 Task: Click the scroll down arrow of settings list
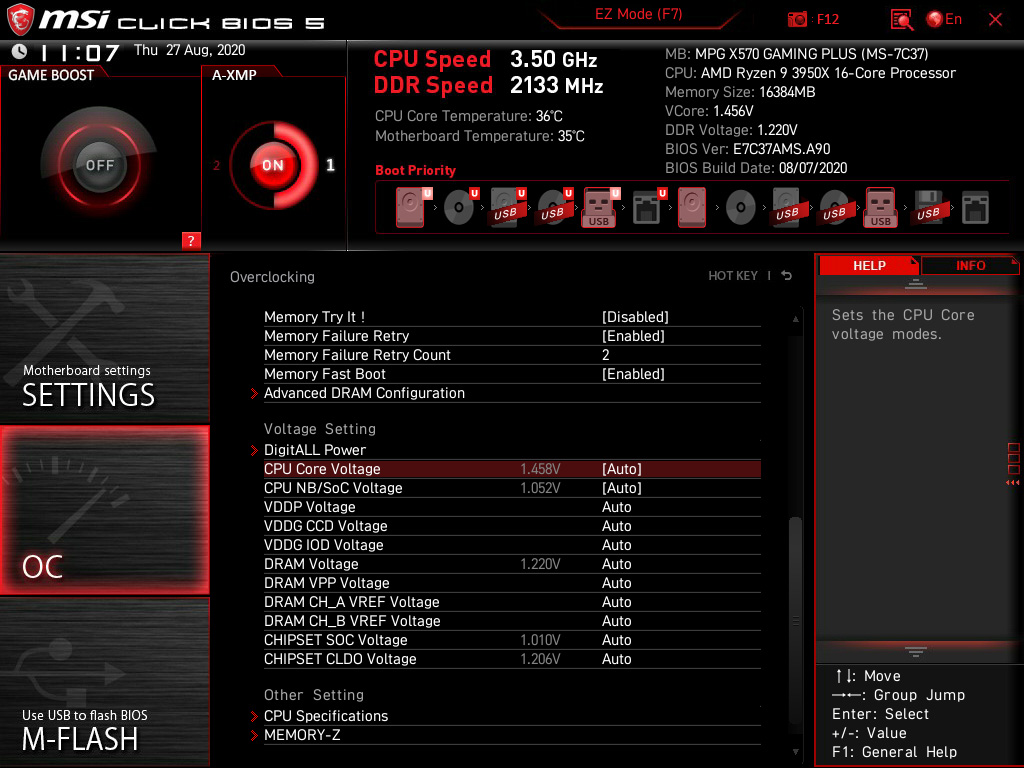795,752
